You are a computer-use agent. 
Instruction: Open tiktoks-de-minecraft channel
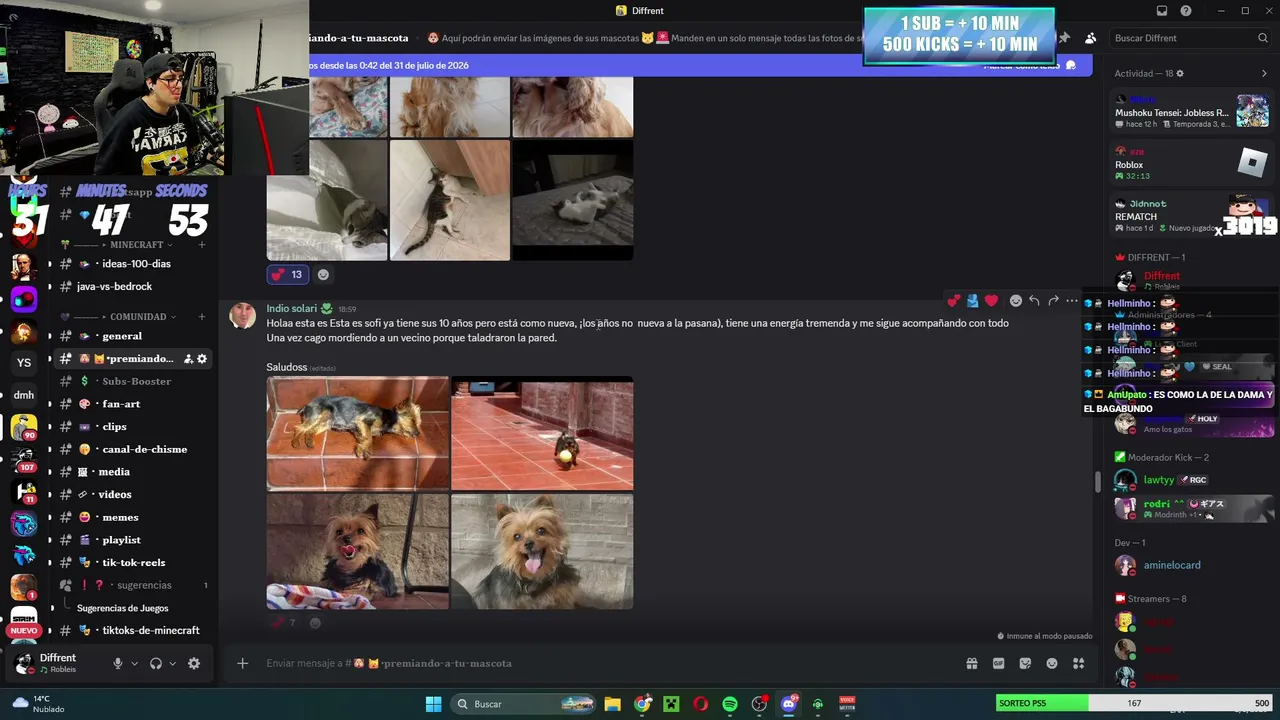click(x=133, y=630)
